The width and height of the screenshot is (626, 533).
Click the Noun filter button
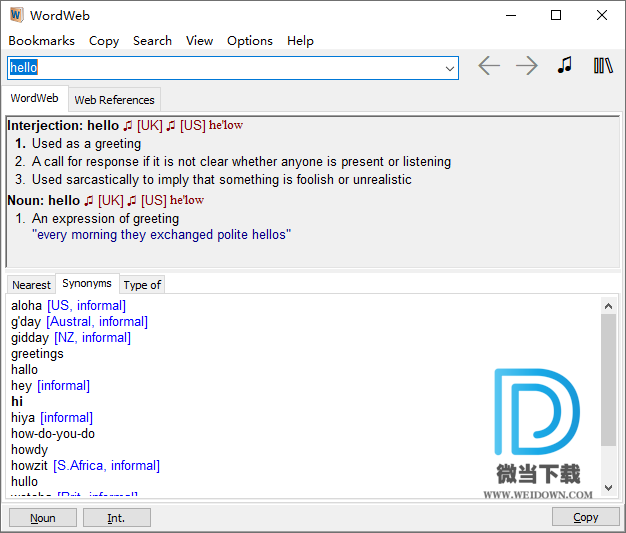click(43, 518)
